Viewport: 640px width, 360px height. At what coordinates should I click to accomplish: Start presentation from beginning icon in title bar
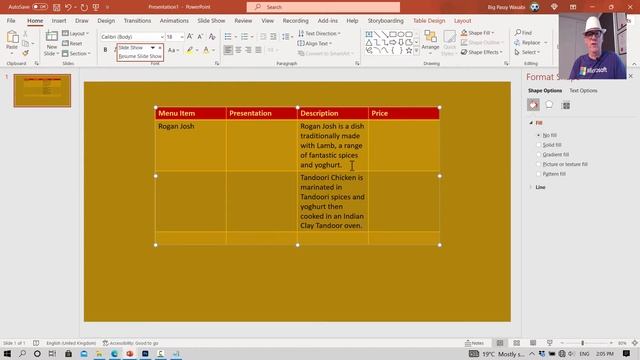click(x=96, y=7)
